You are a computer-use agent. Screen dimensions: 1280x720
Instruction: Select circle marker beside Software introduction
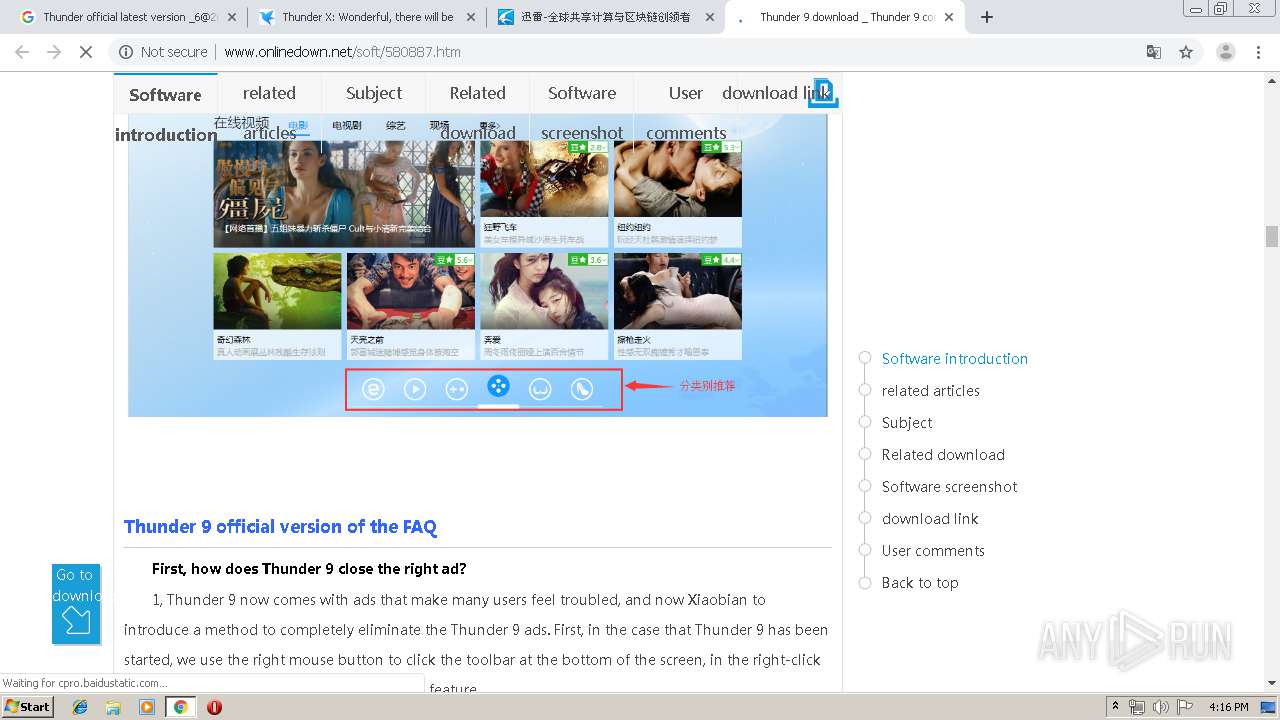coord(865,358)
